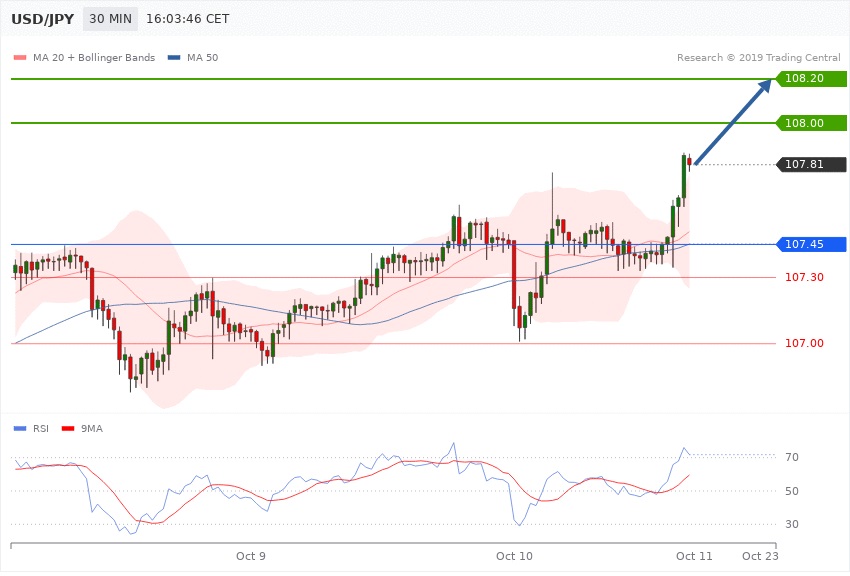Click the red 9MA legend swatch
This screenshot has height=576, width=850.
coord(68,429)
